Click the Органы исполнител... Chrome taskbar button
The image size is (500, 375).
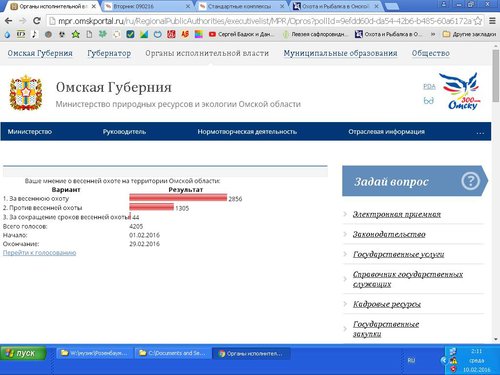pos(251,353)
